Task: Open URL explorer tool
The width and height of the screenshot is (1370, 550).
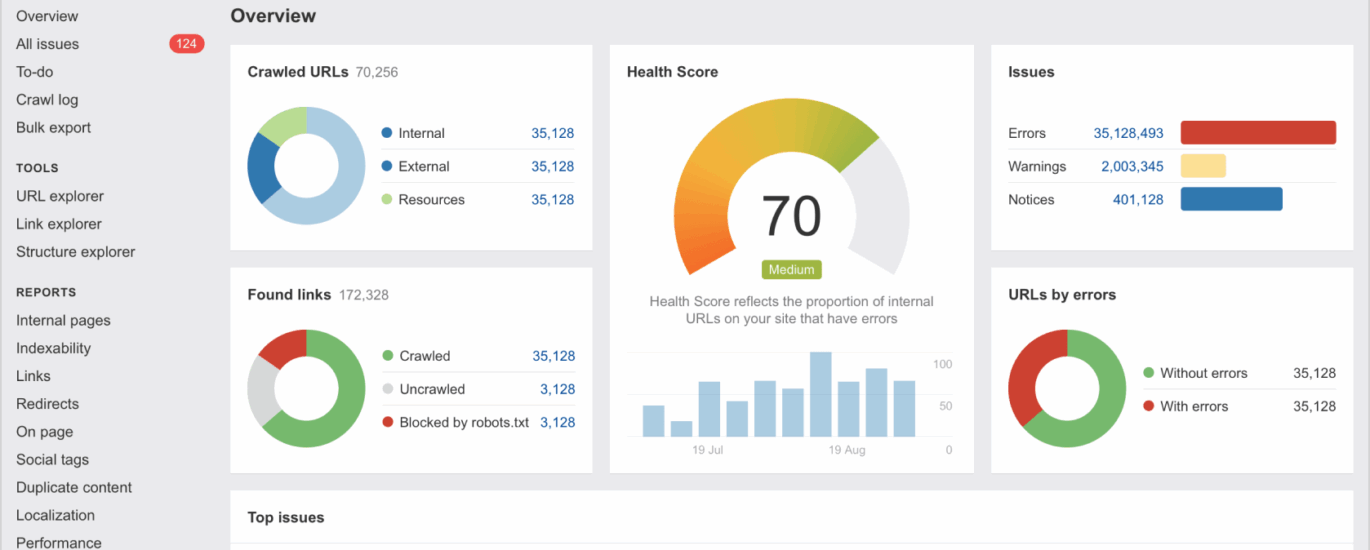Action: (x=60, y=196)
